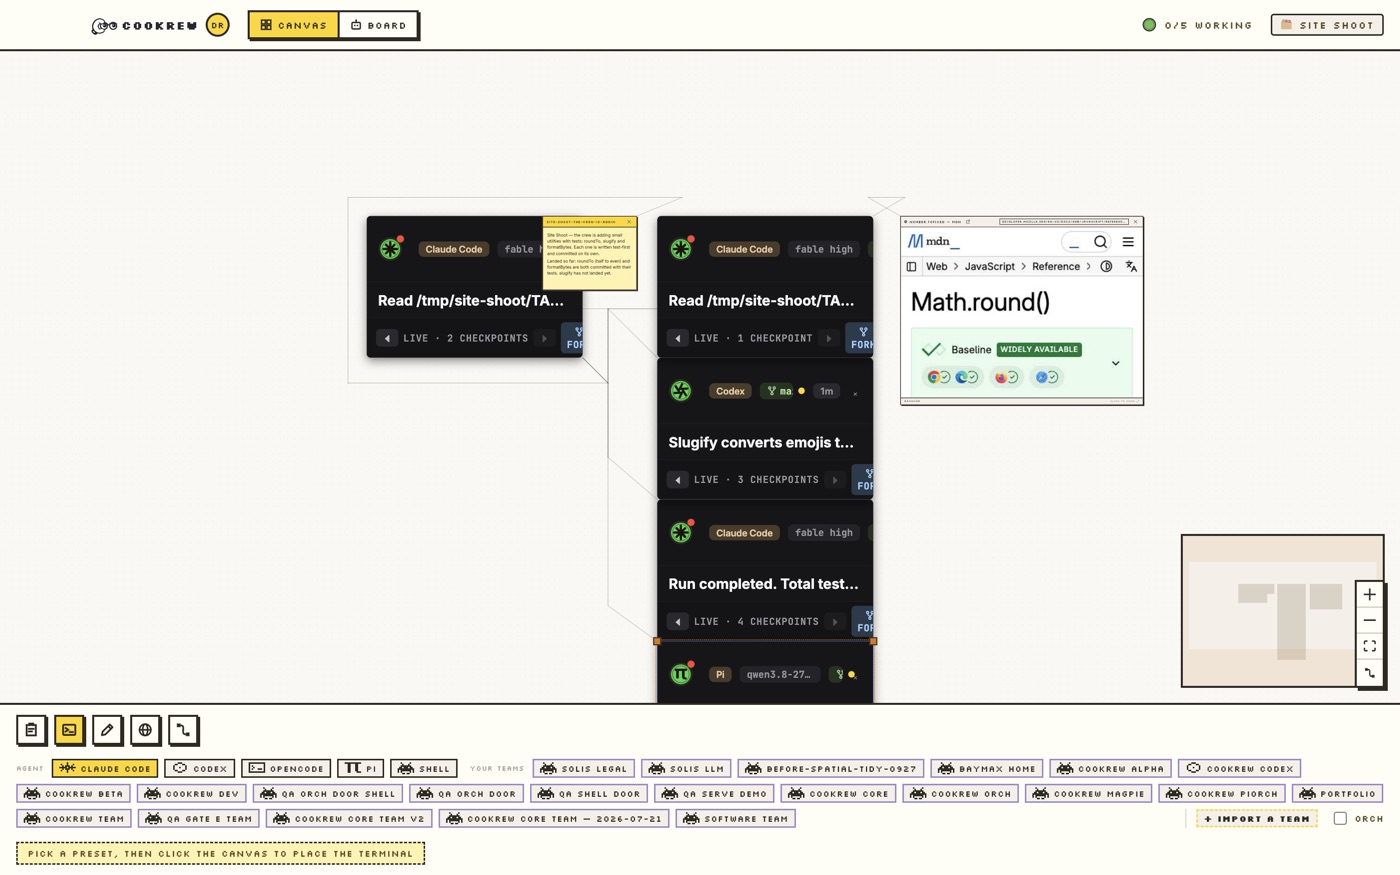Click the Import a Team button
The width and height of the screenshot is (1400, 875).
pos(1257,818)
